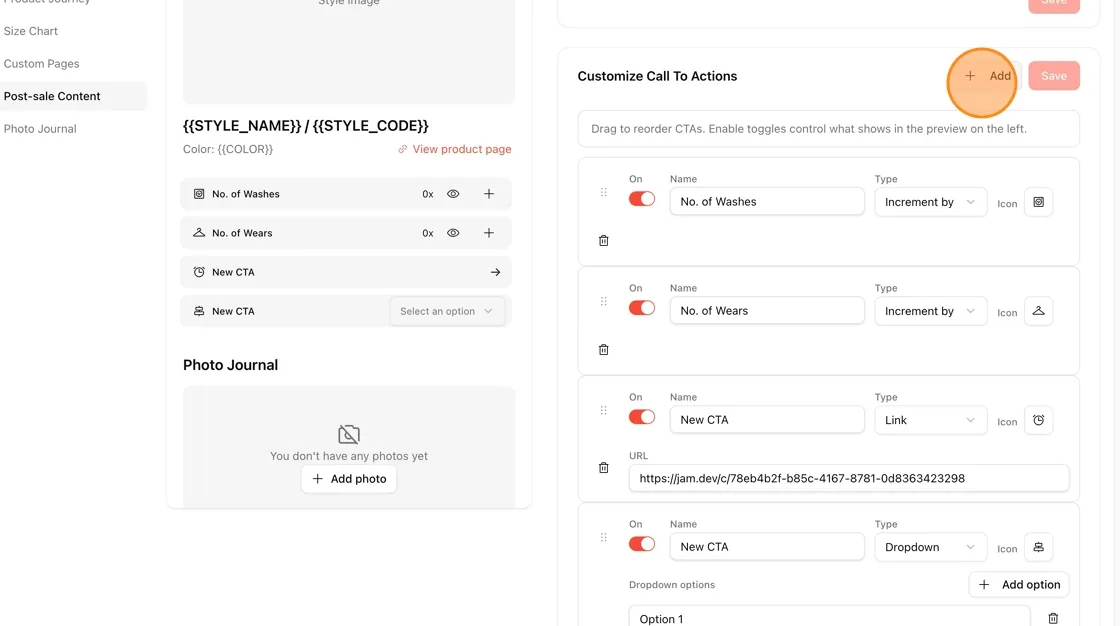Increment No. of Wears with plus icon in preview
Image resolution: width=1120 pixels, height=626 pixels.
coord(489,233)
